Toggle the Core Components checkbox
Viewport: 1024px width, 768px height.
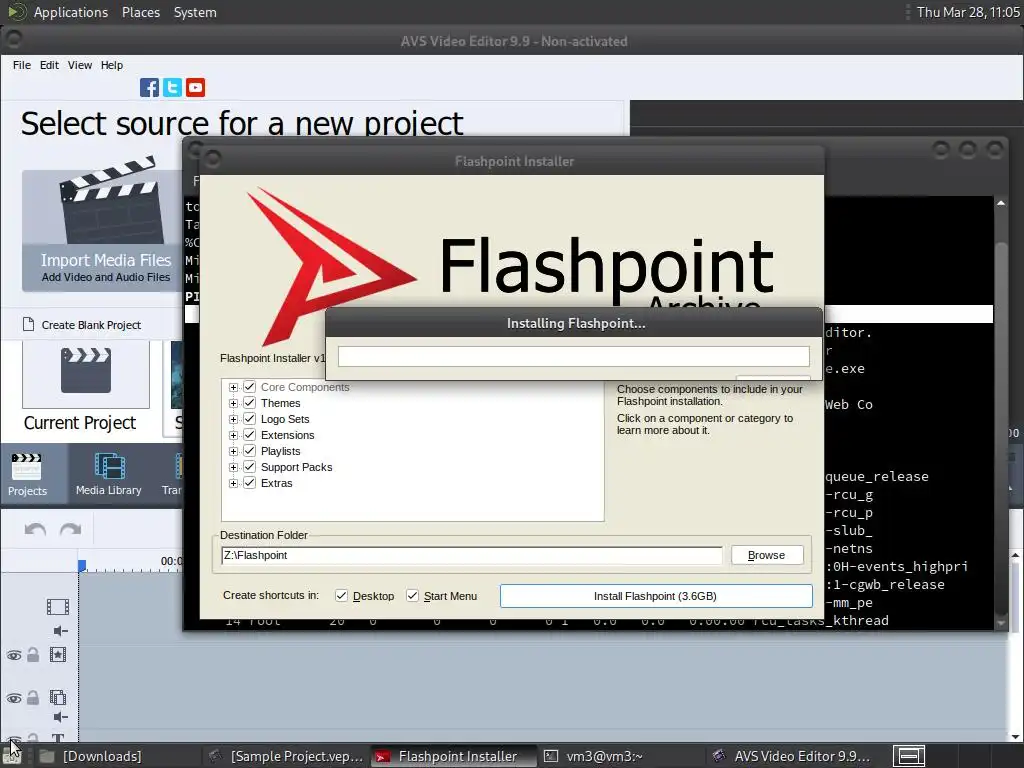click(249, 387)
